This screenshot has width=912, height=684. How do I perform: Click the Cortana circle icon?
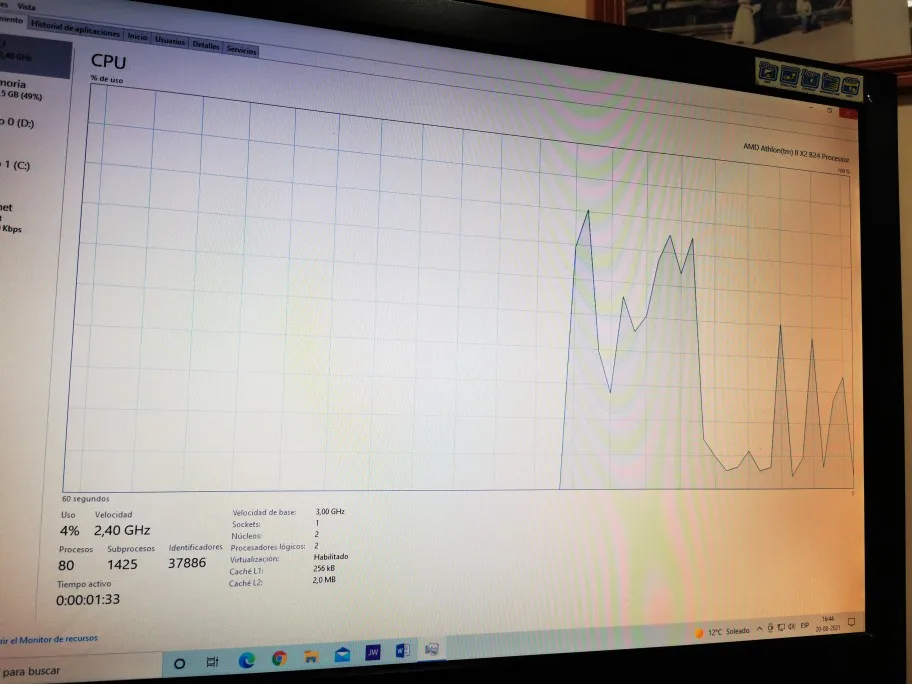coord(180,663)
